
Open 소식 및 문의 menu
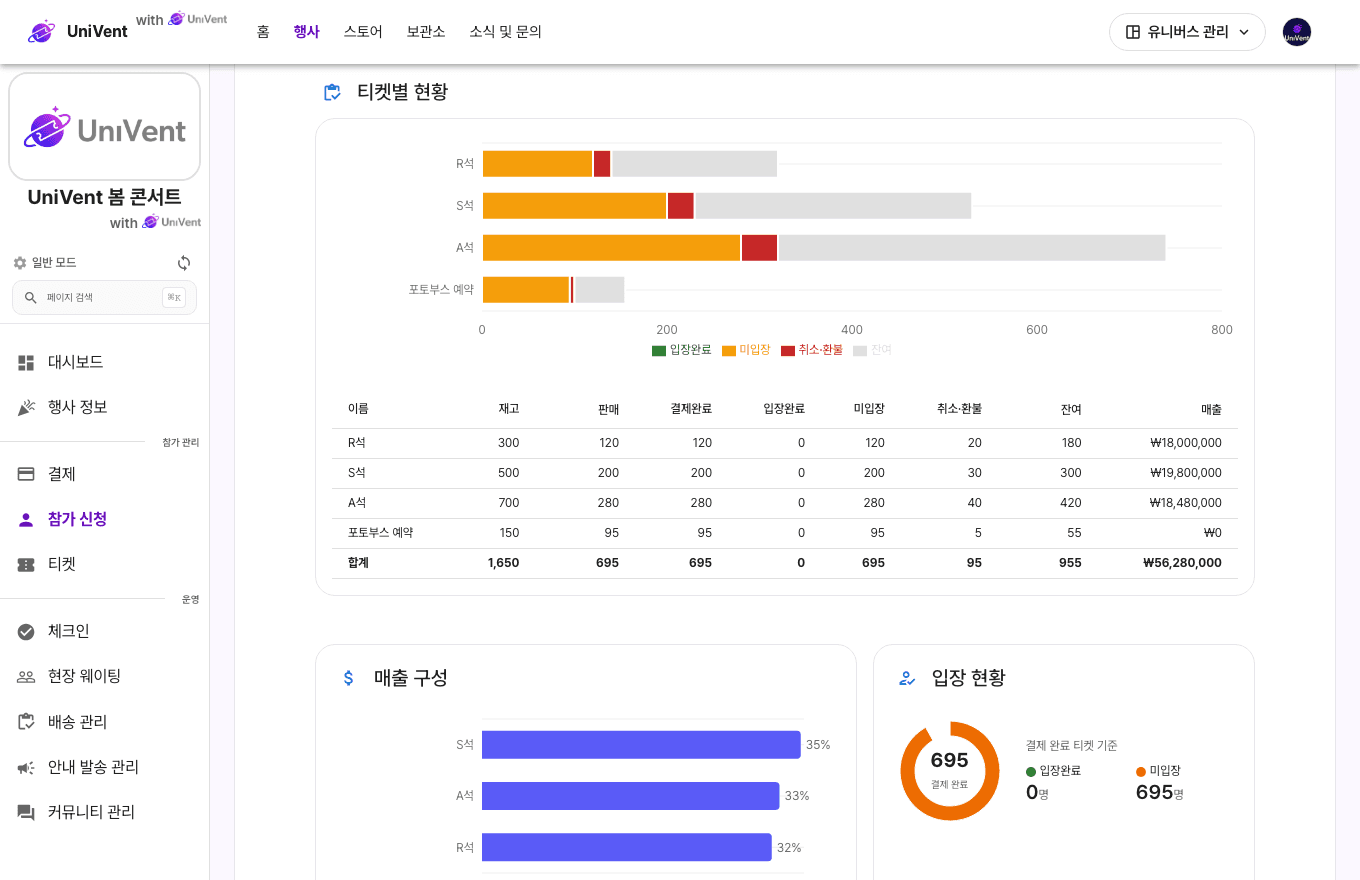pyautogui.click(x=505, y=32)
